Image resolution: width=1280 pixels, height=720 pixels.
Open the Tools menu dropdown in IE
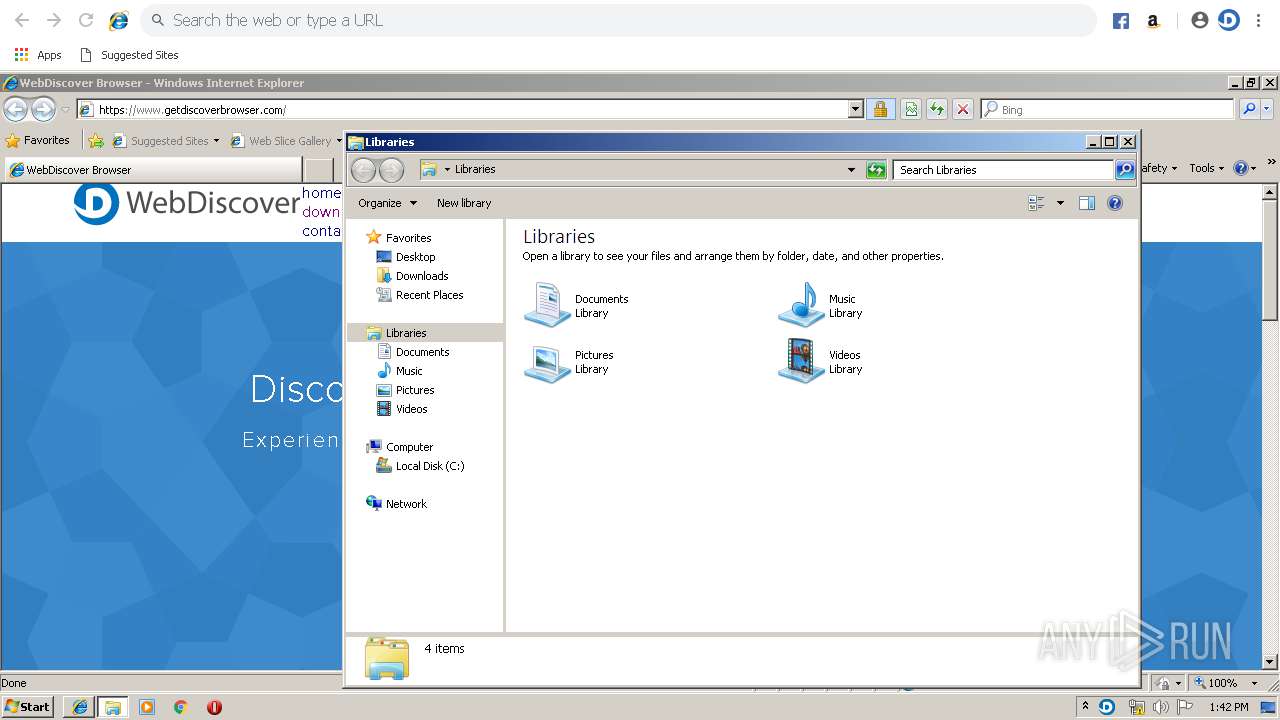pos(1207,168)
